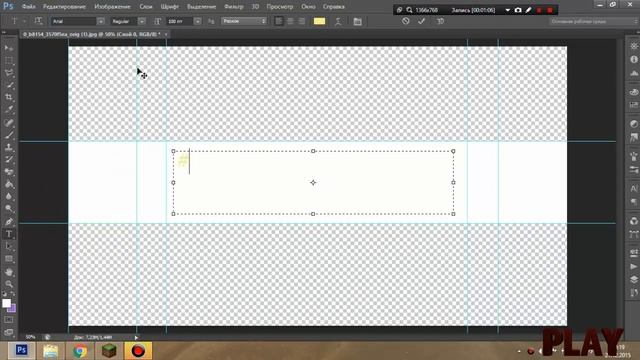Open the anti-aliasing method dropdown

coord(244,21)
